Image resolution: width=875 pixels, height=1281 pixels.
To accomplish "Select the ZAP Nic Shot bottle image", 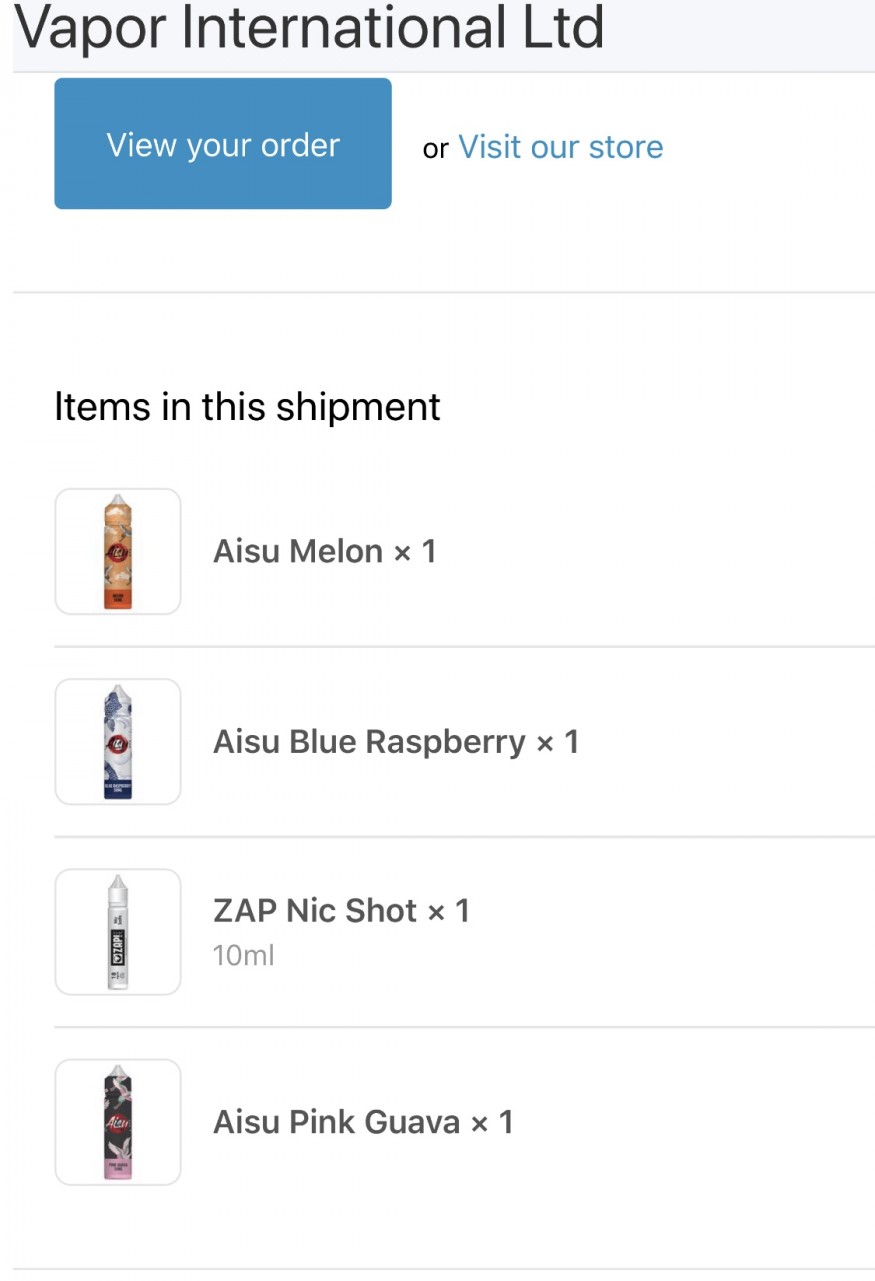I will pyautogui.click(x=118, y=931).
